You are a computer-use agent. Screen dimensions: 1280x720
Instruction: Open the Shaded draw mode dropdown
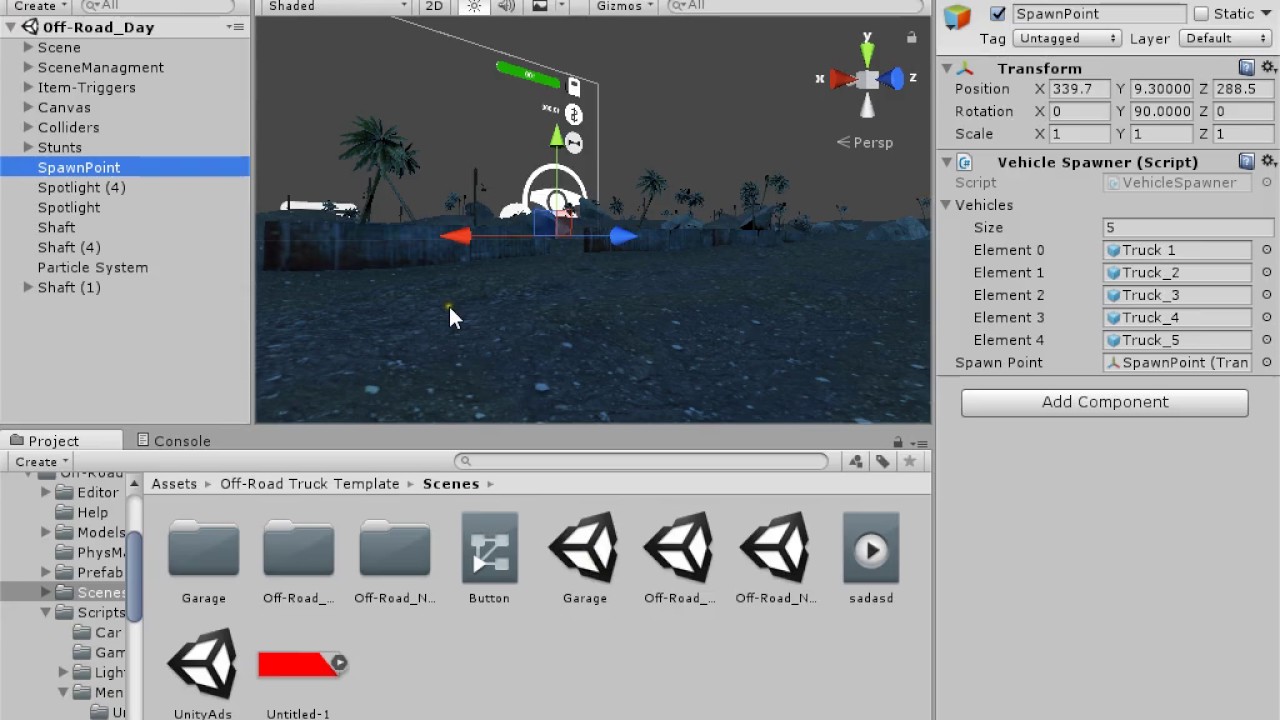pos(338,6)
